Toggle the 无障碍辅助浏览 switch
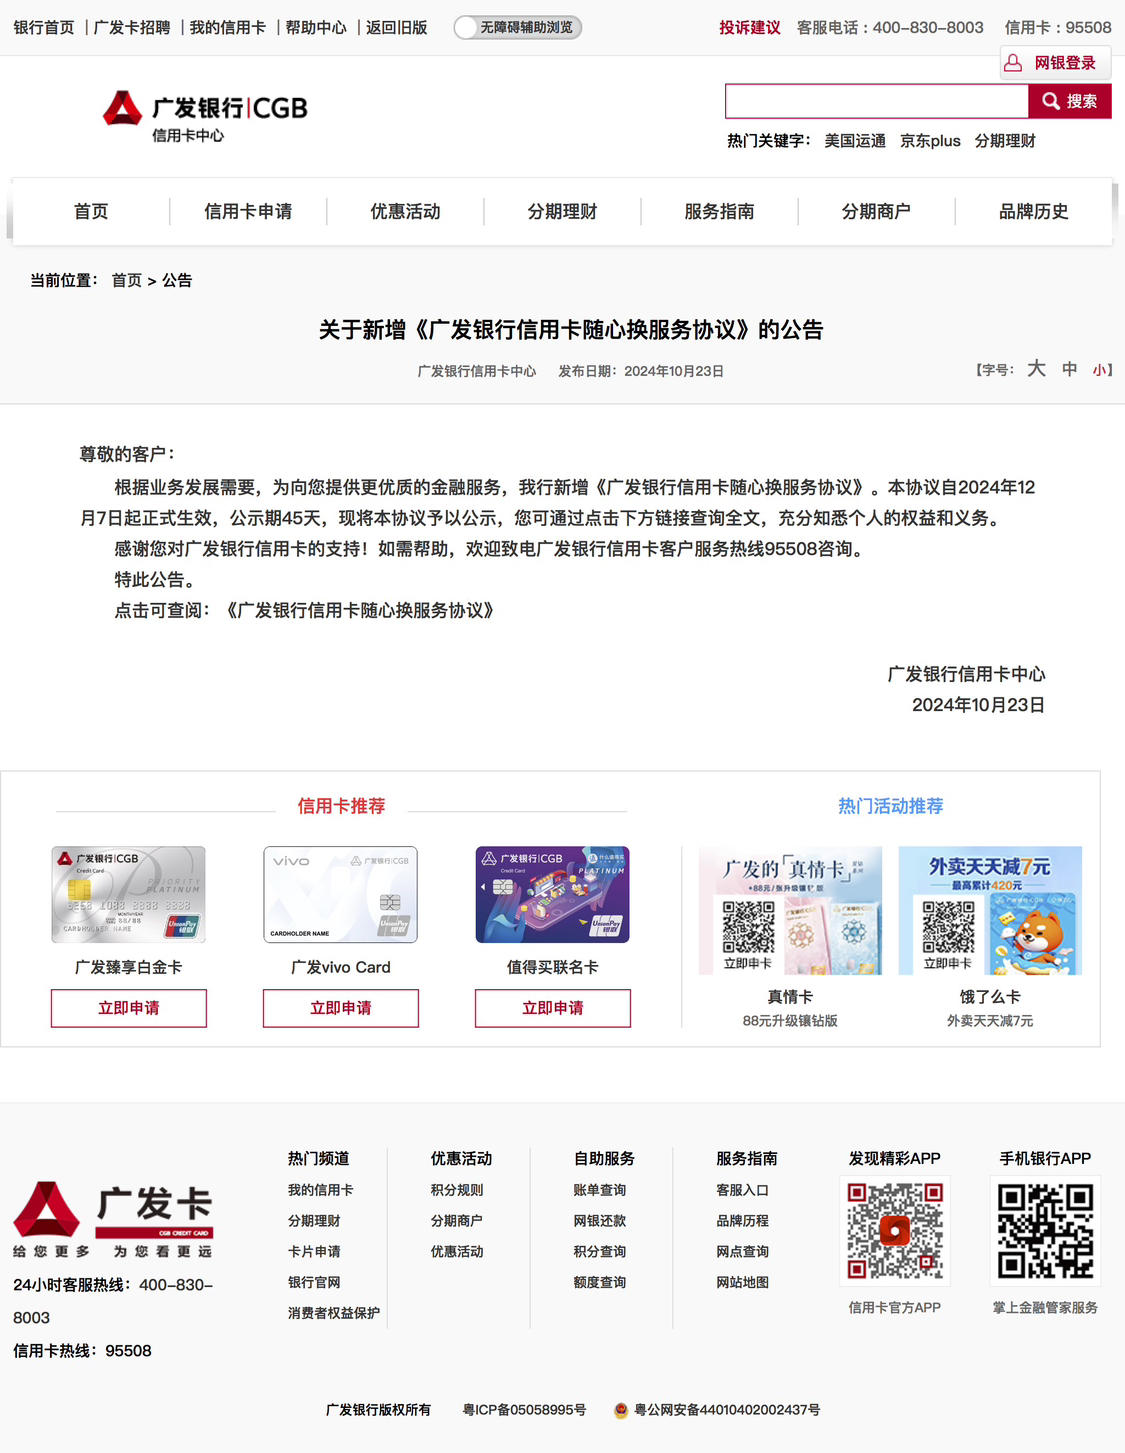 click(x=517, y=27)
